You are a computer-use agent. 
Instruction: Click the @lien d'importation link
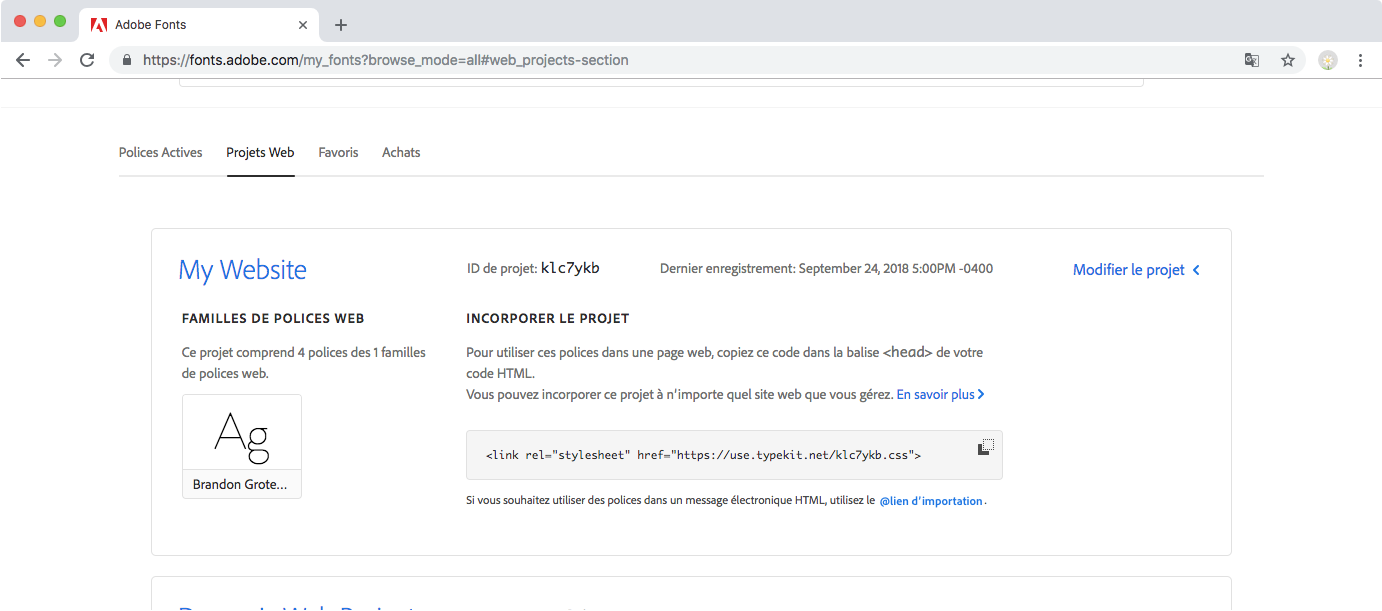pyautogui.click(x=930, y=501)
